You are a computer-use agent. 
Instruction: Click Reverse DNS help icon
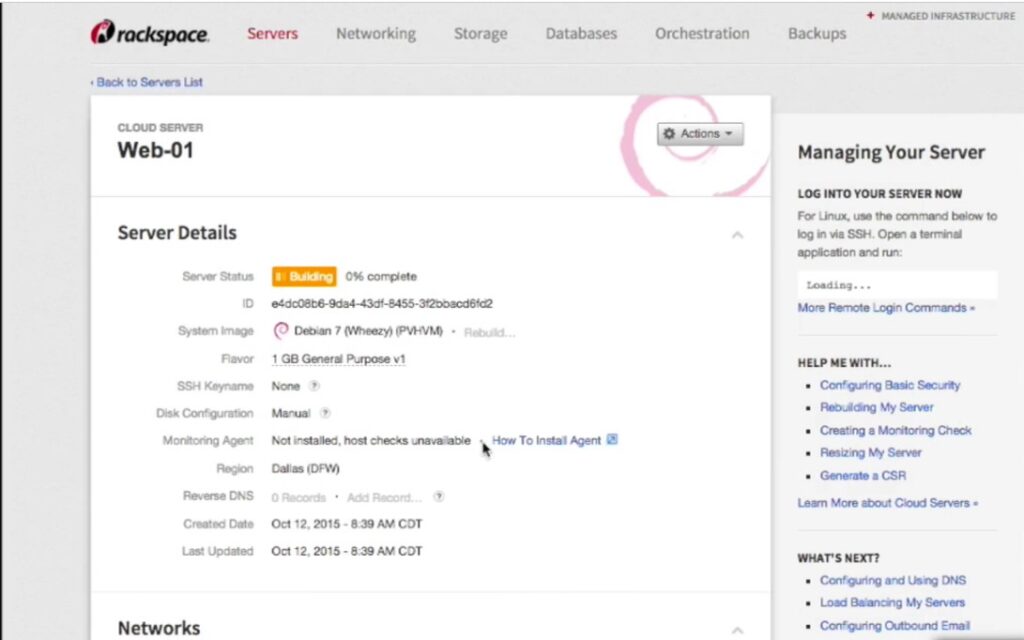coord(440,497)
